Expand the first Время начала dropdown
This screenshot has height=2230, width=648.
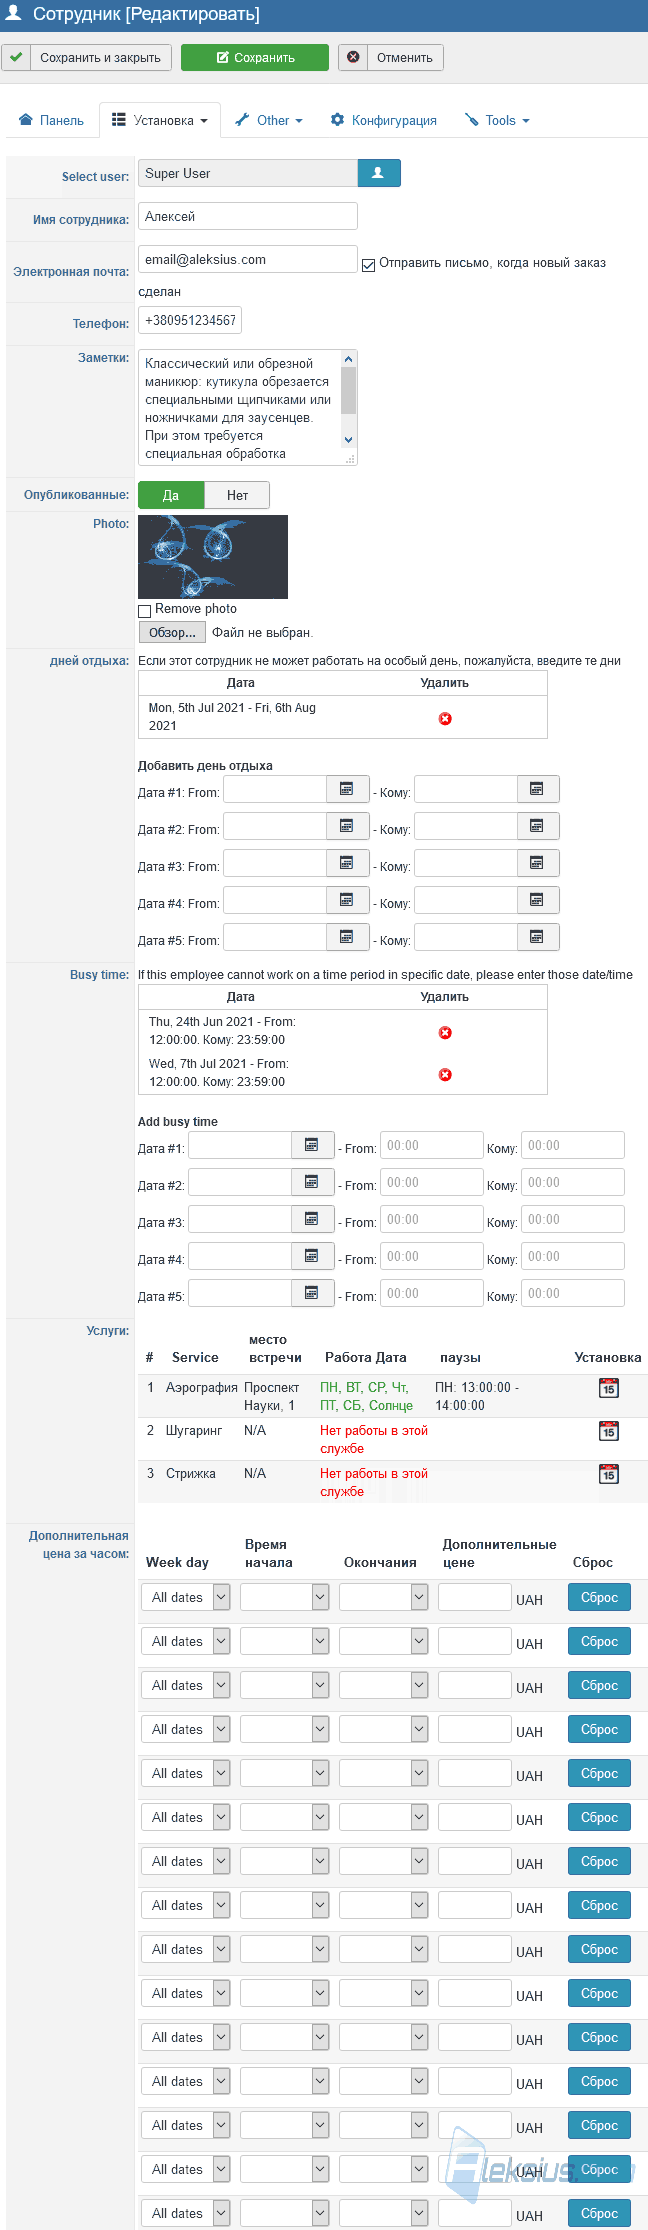tap(285, 1597)
